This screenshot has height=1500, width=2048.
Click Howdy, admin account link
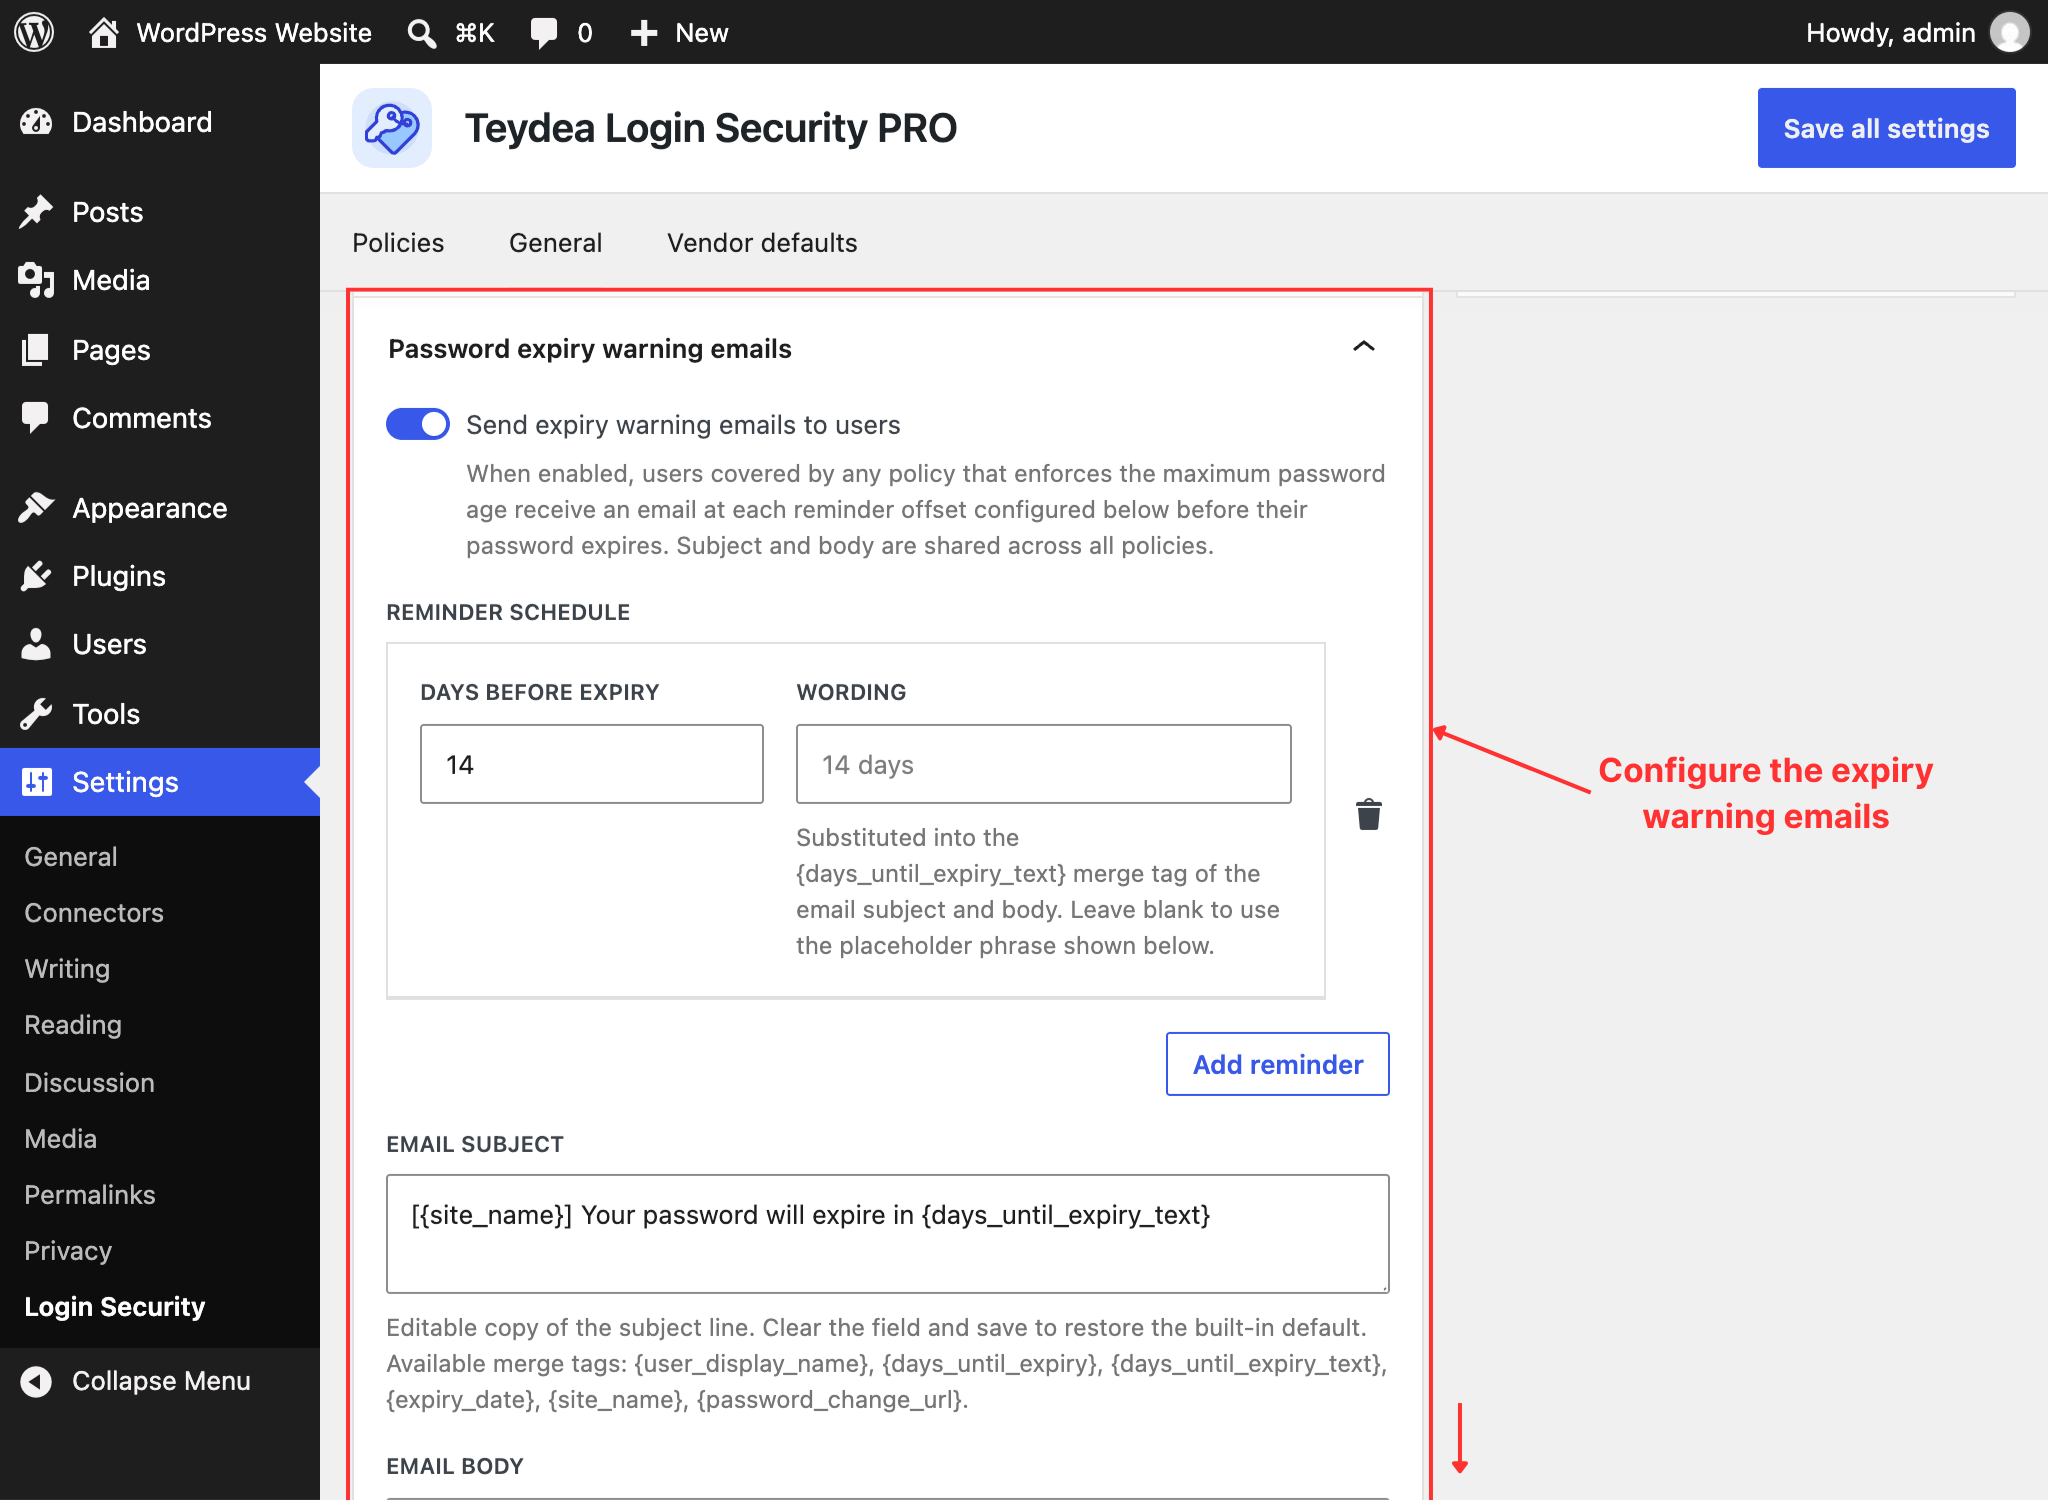pos(1890,33)
